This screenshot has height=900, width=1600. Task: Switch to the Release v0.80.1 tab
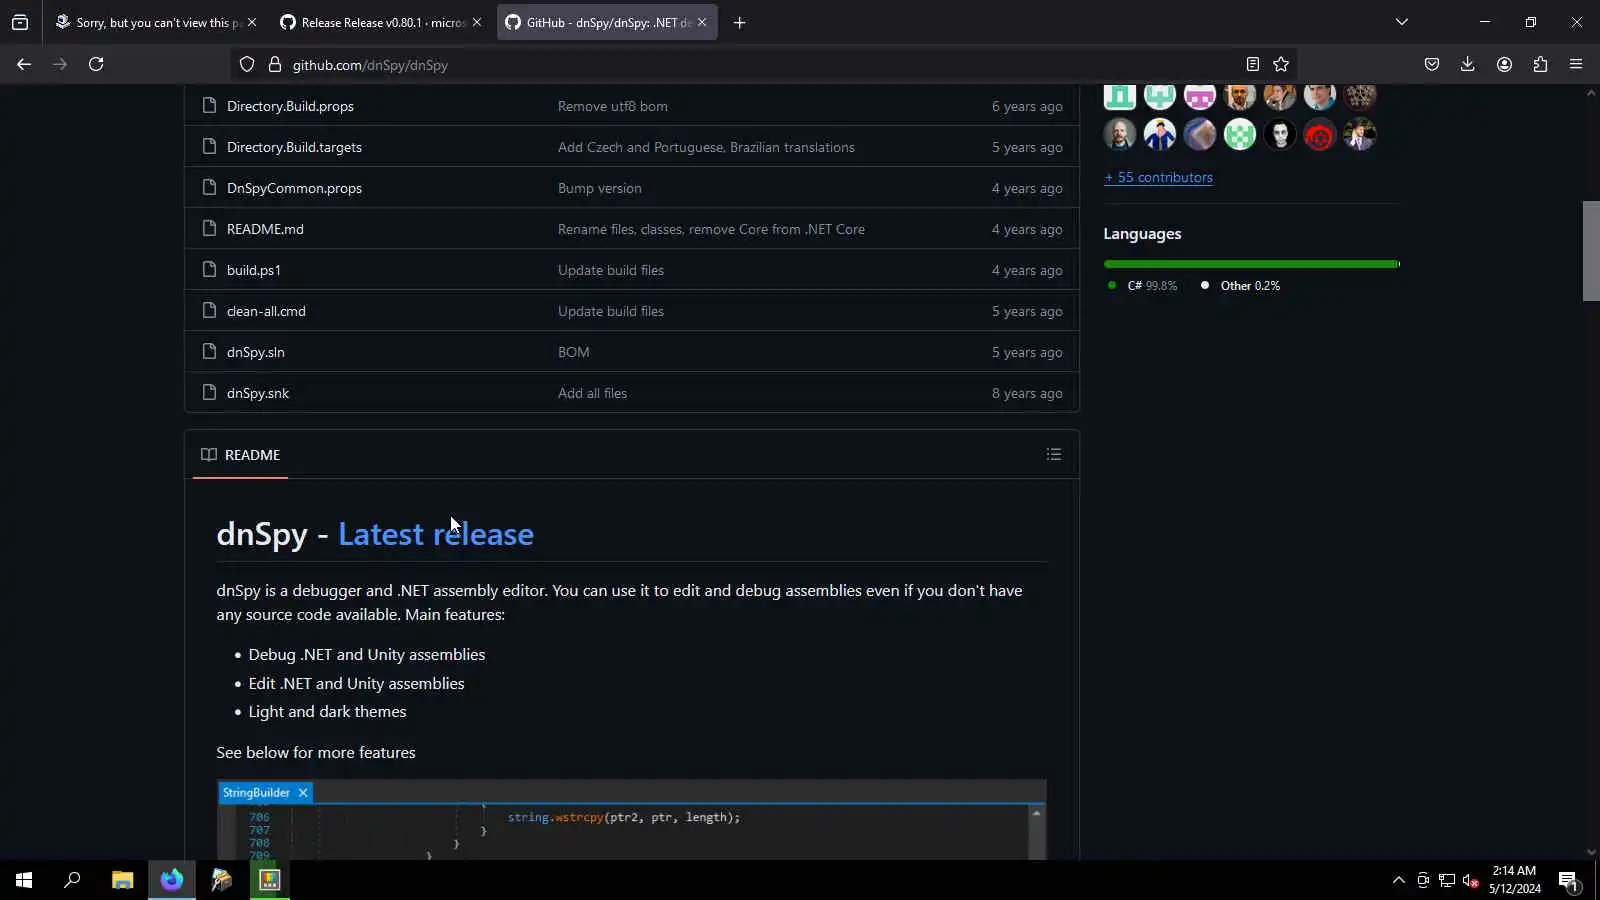click(x=380, y=22)
